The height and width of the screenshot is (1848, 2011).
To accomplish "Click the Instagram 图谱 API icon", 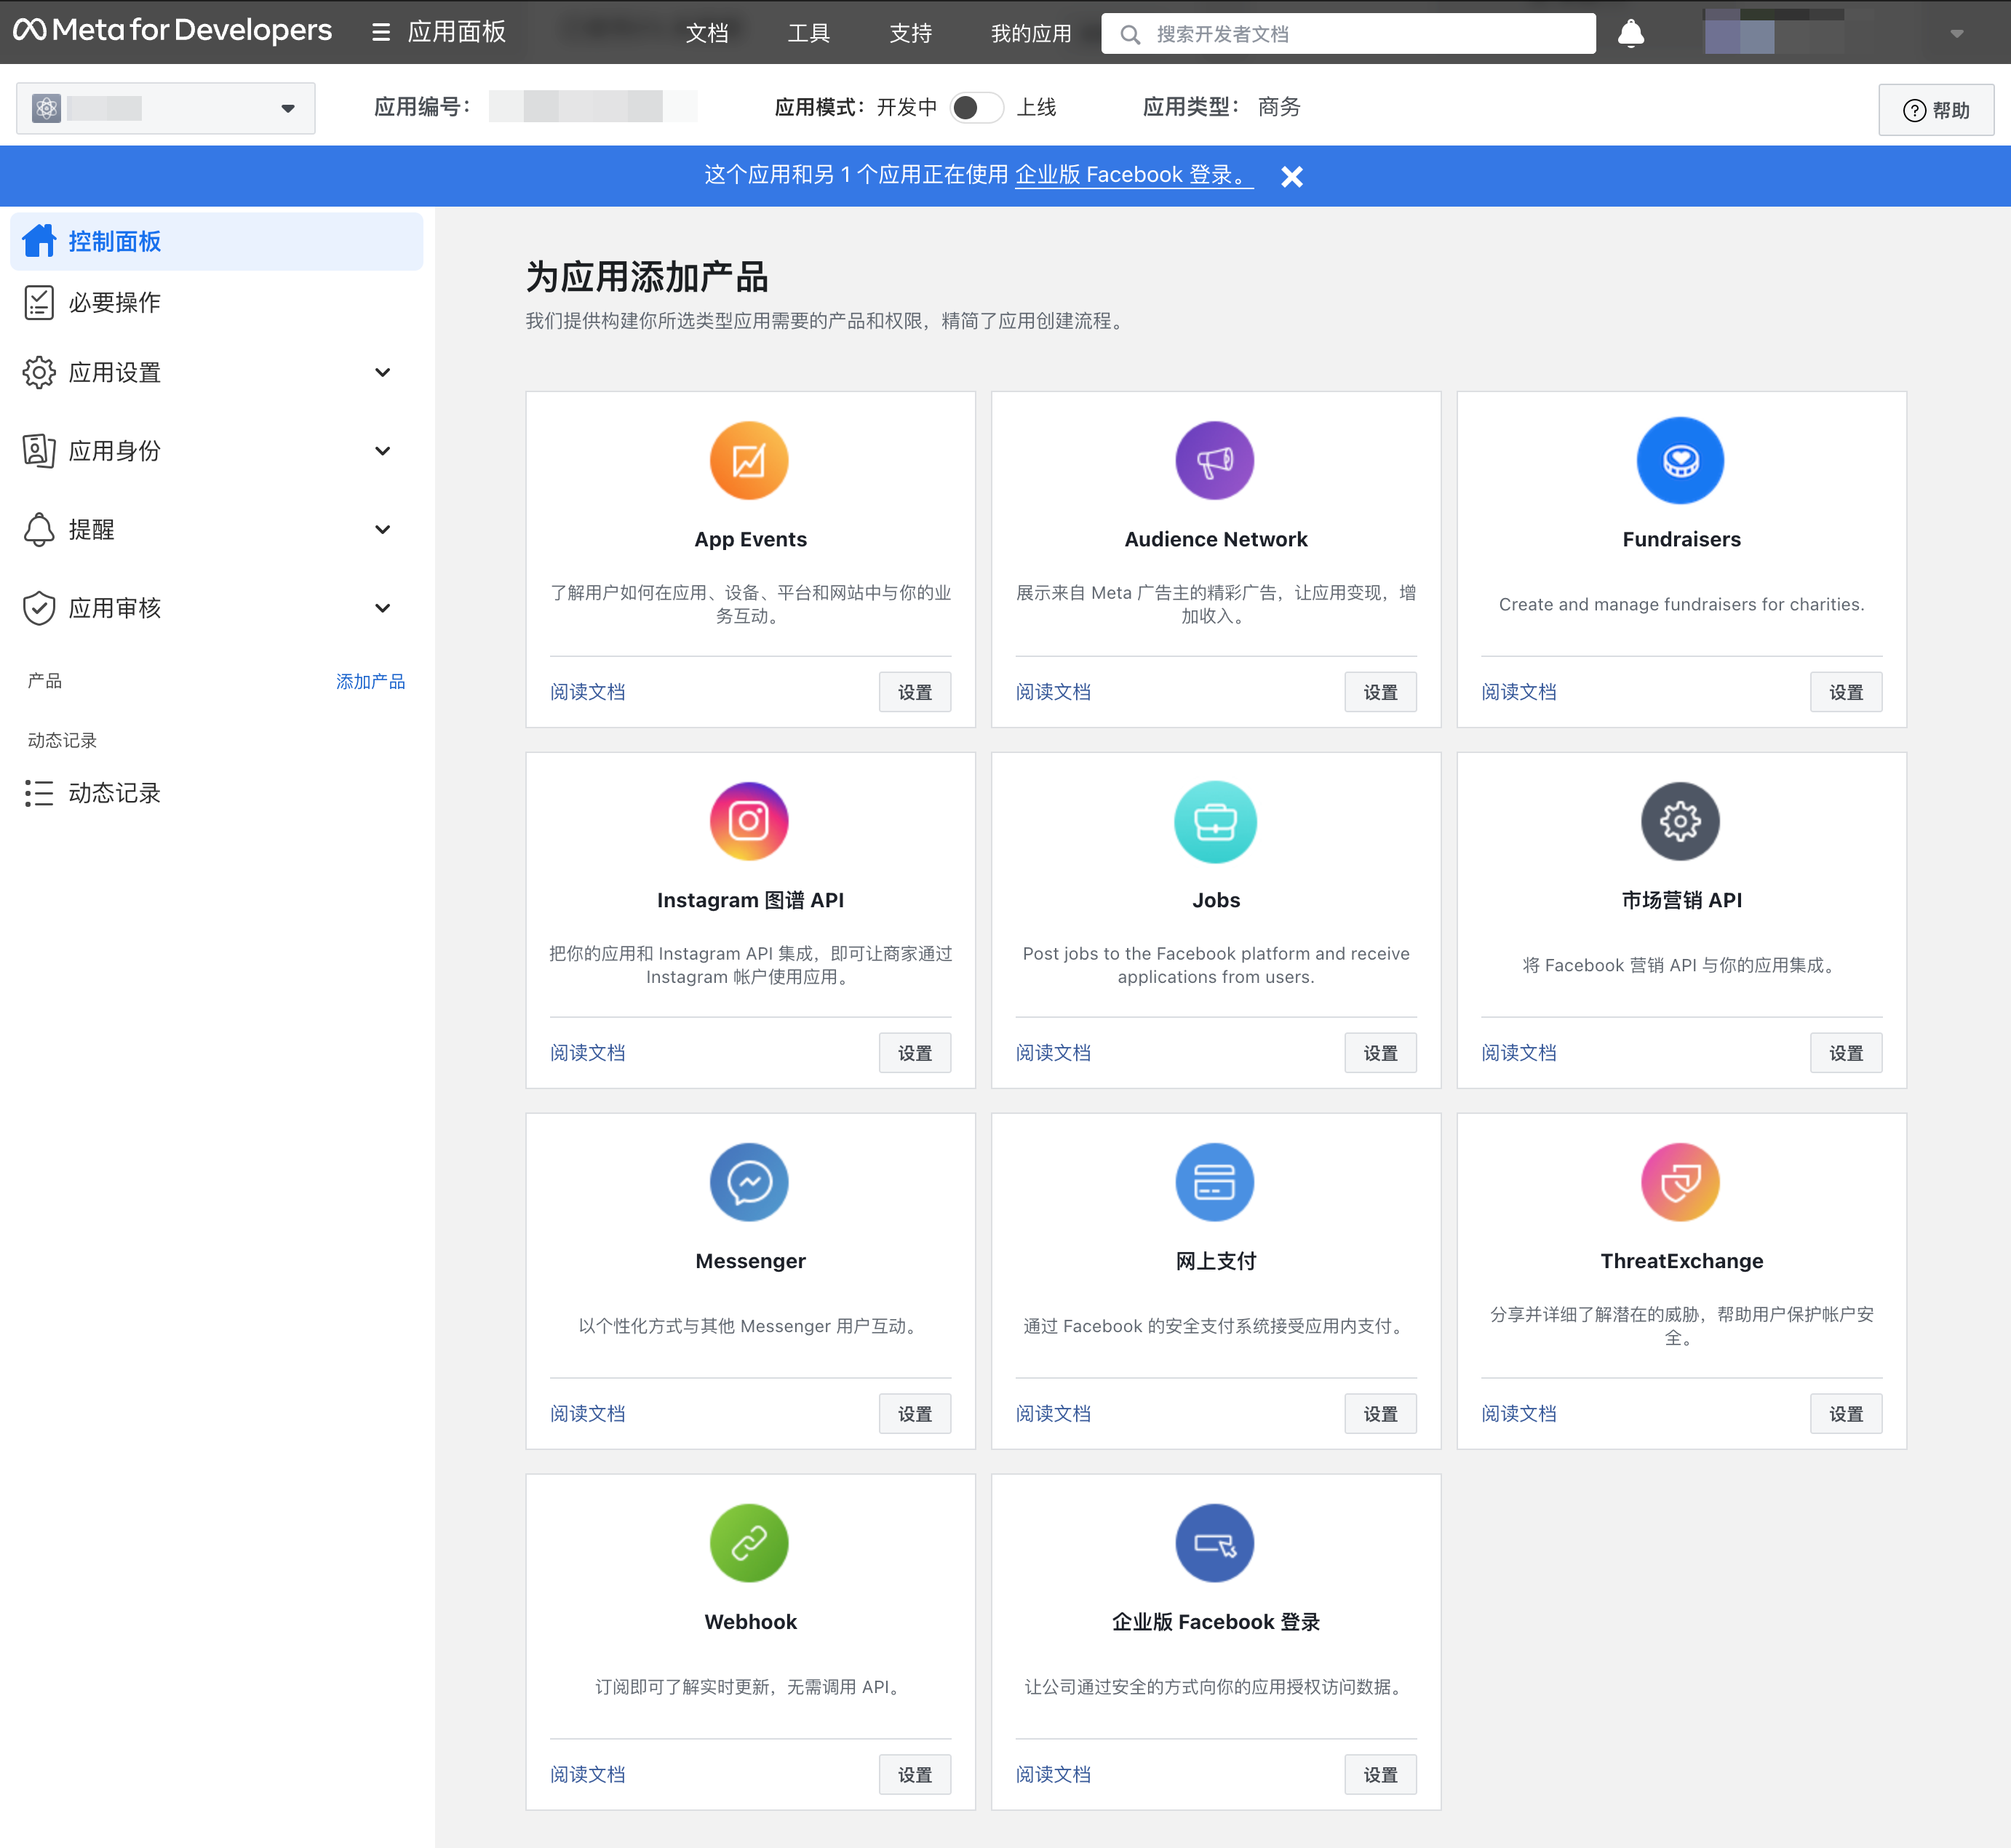I will click(749, 821).
